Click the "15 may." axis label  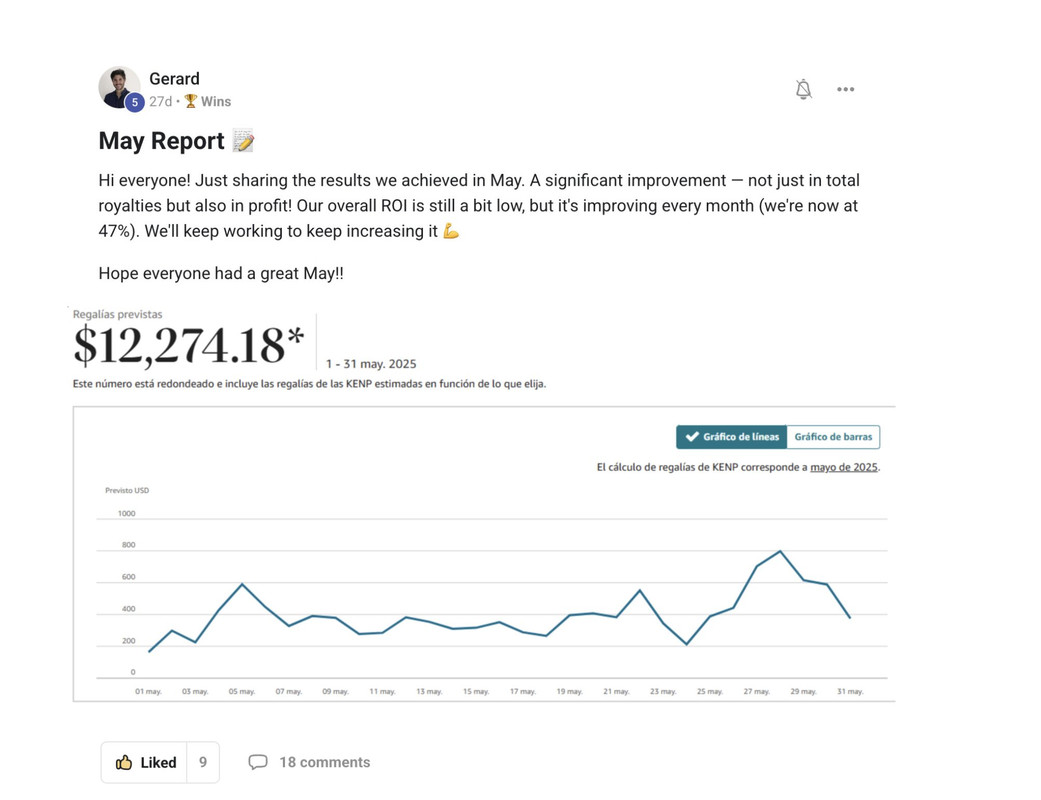click(476, 691)
